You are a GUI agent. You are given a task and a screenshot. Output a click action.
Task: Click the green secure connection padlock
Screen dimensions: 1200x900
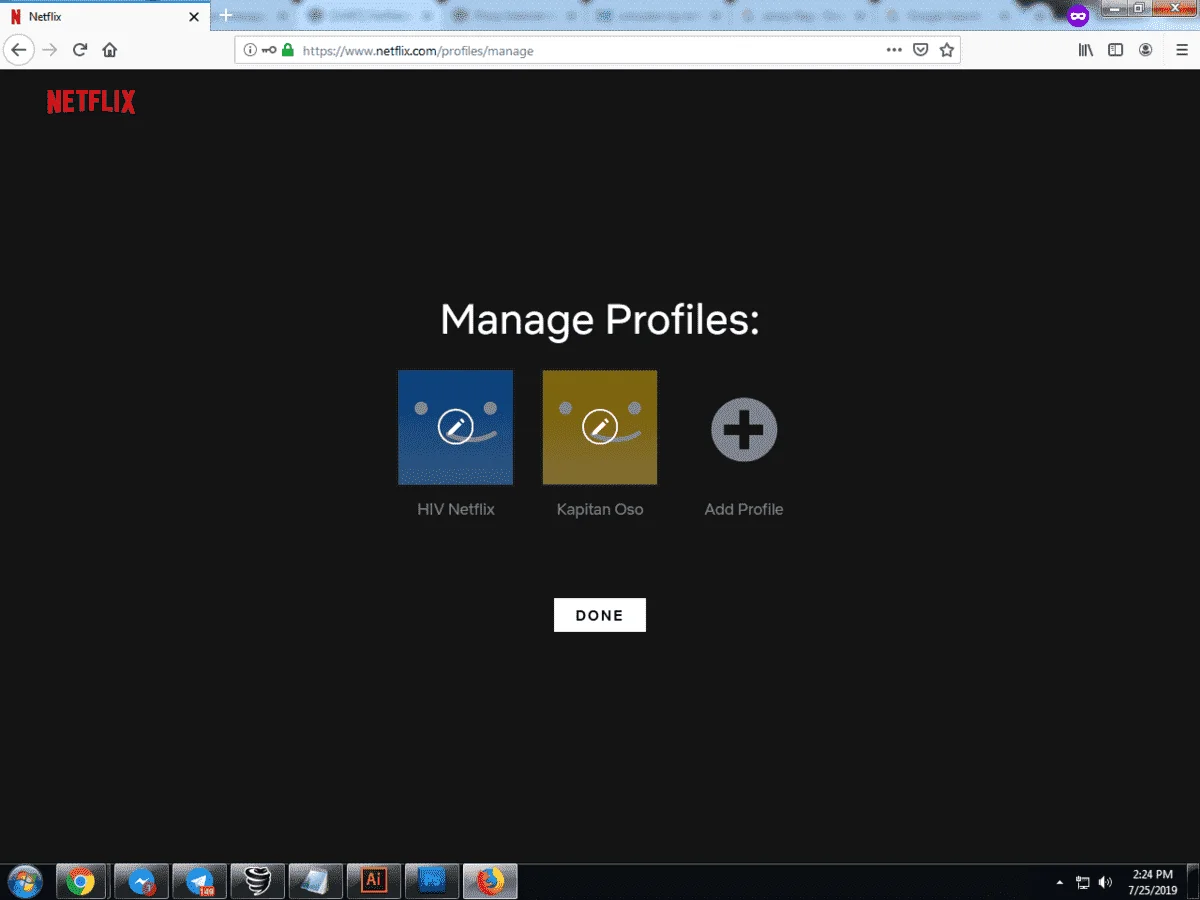coord(288,50)
